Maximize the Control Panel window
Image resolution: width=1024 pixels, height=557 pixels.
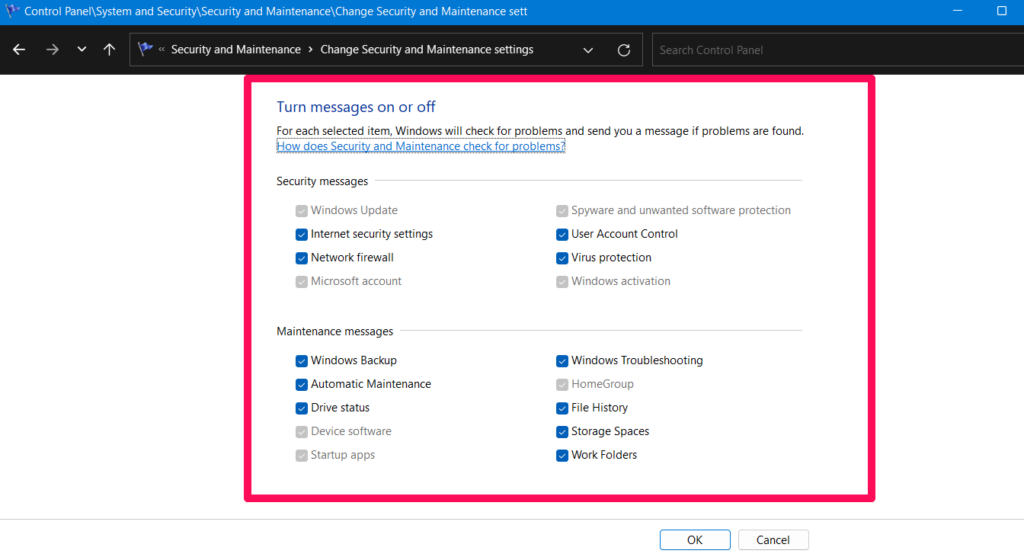click(1001, 12)
